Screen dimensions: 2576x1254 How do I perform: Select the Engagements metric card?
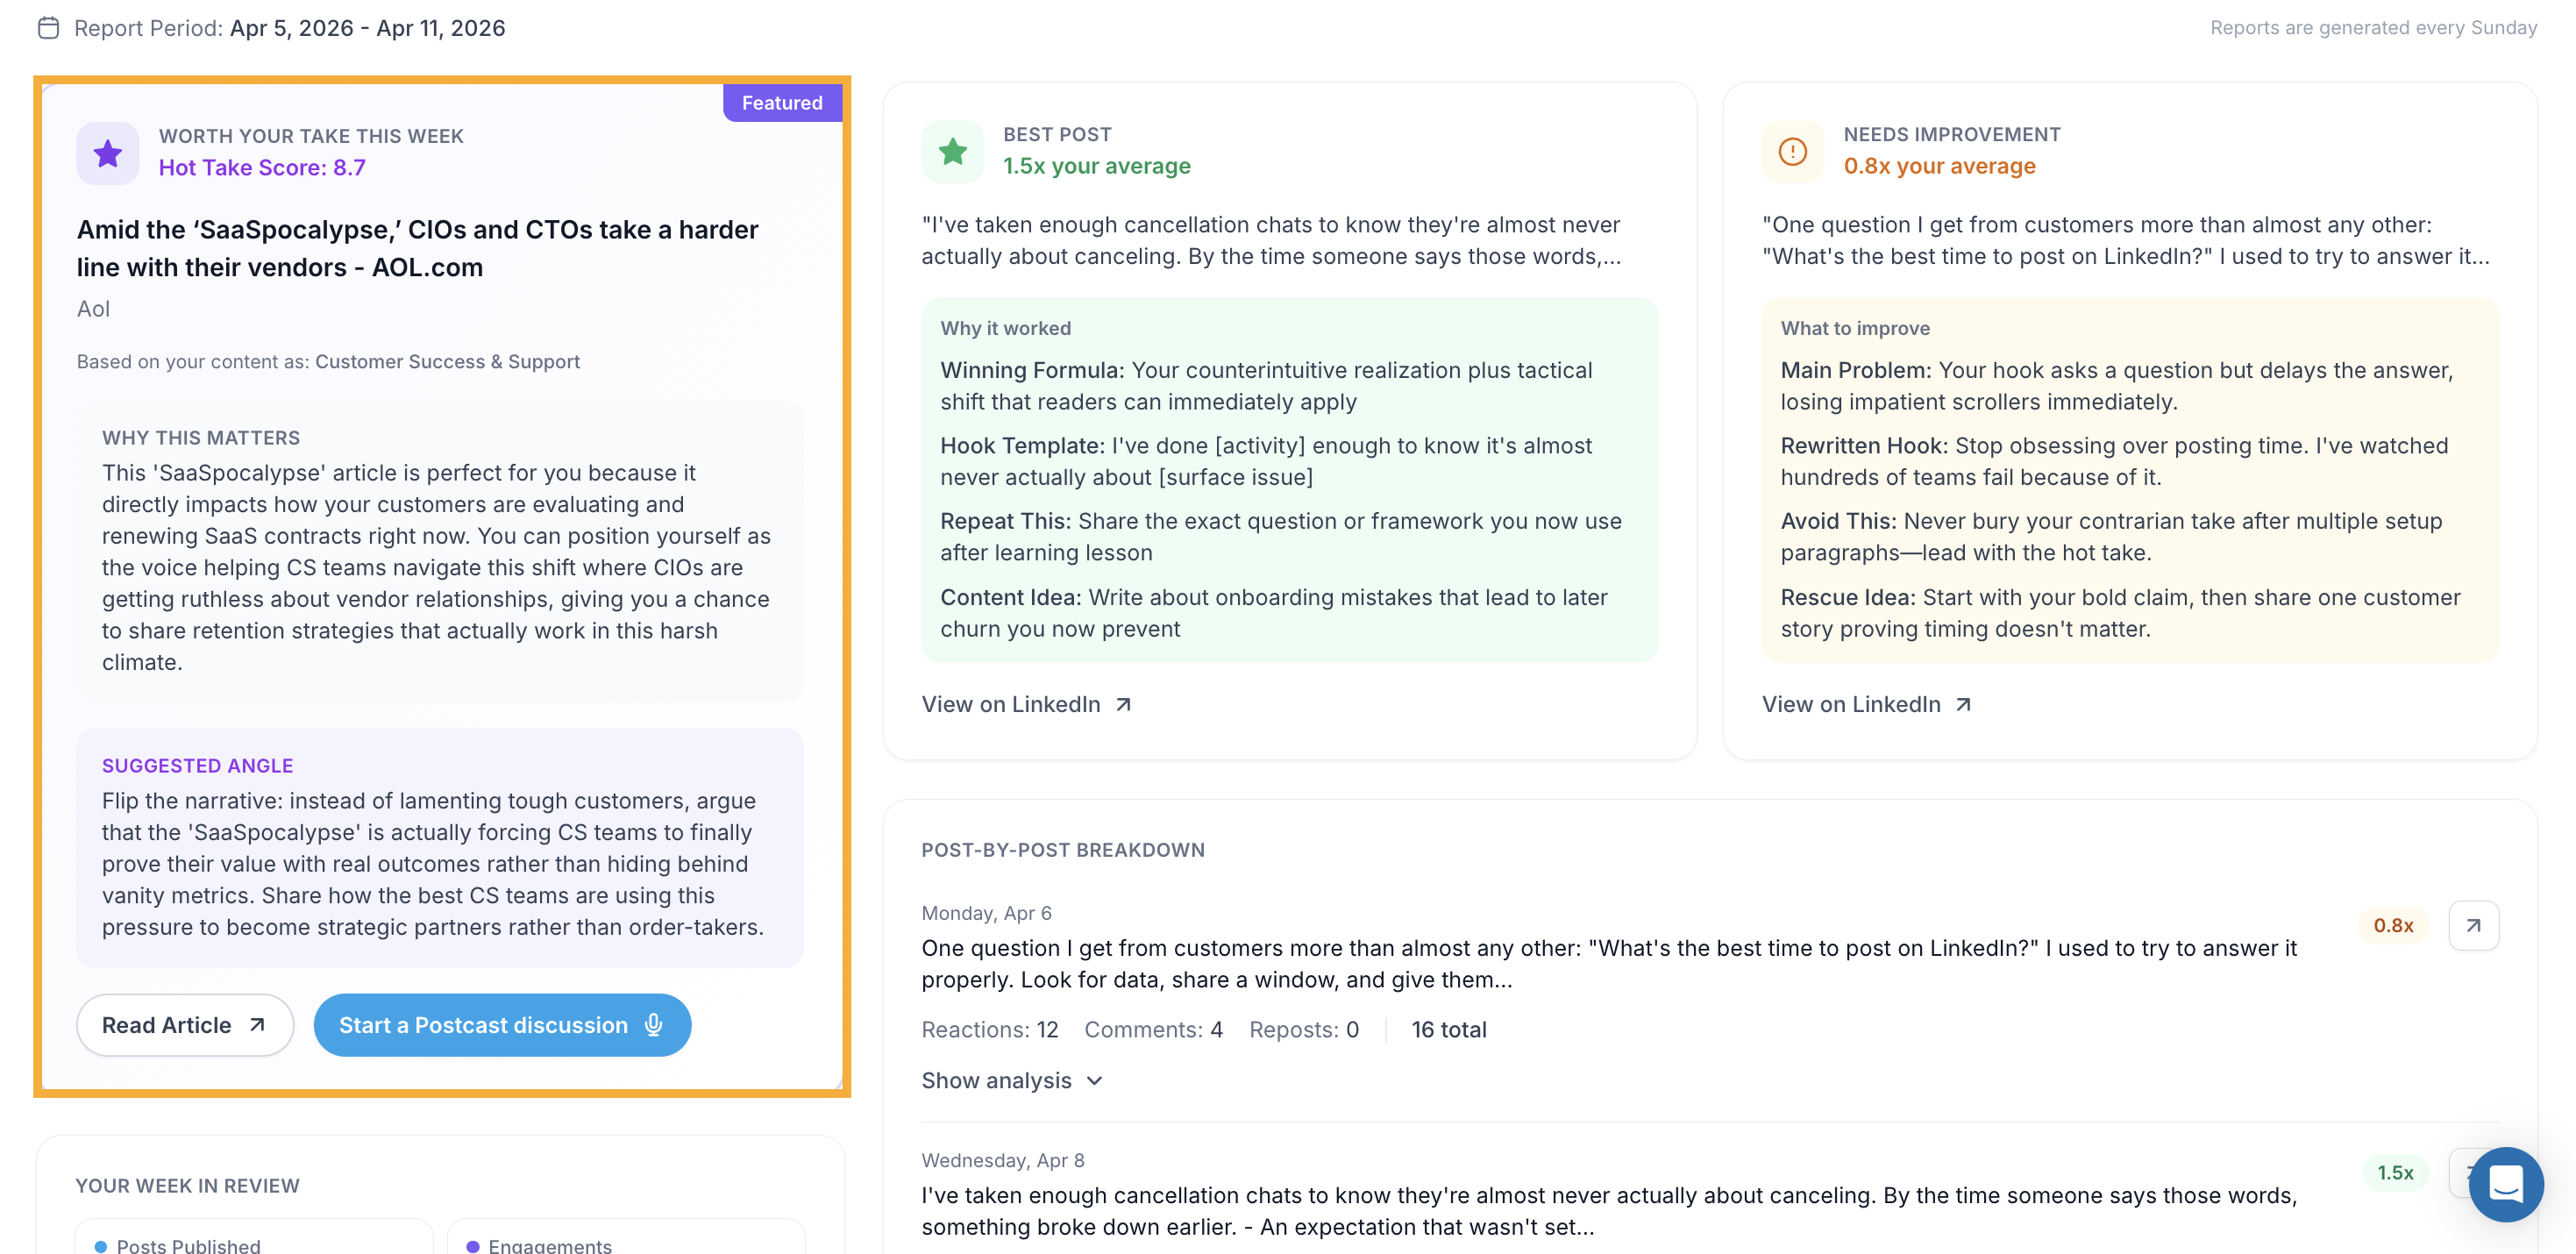626,1237
